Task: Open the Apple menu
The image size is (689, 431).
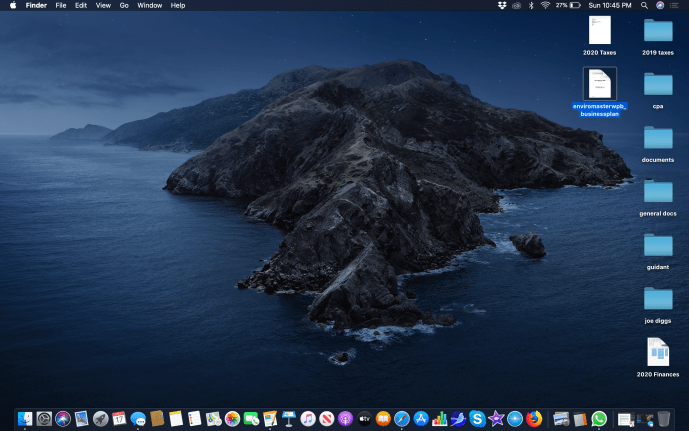Action: tap(13, 5)
